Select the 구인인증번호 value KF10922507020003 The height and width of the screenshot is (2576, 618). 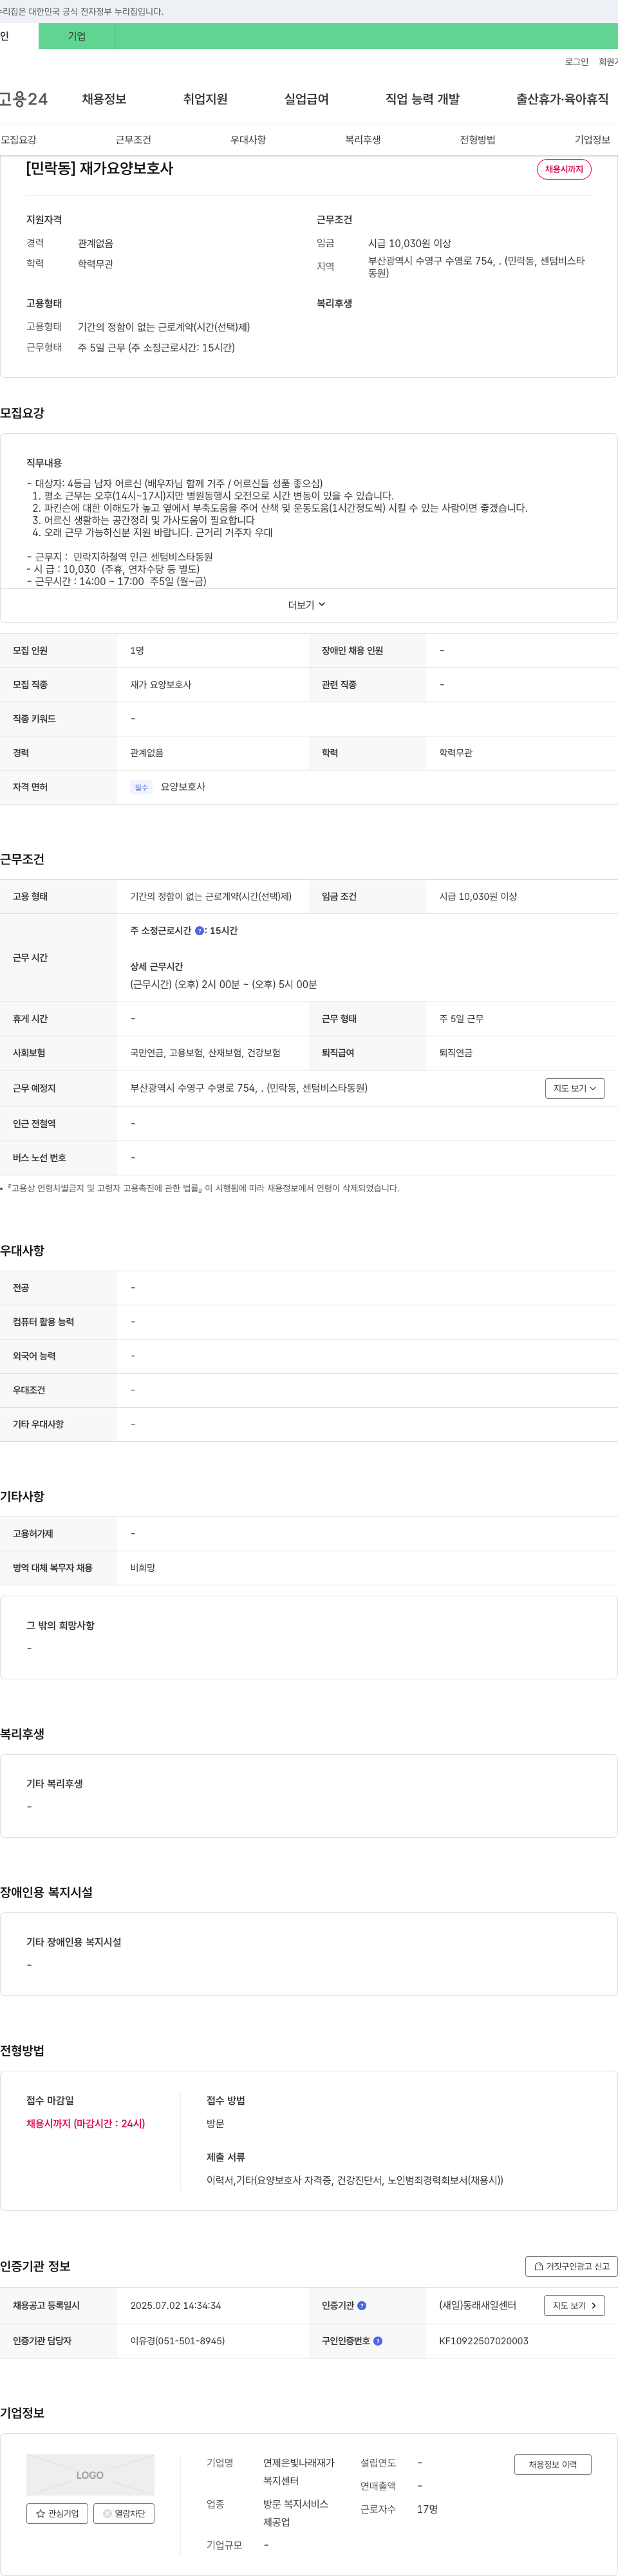484,2341
